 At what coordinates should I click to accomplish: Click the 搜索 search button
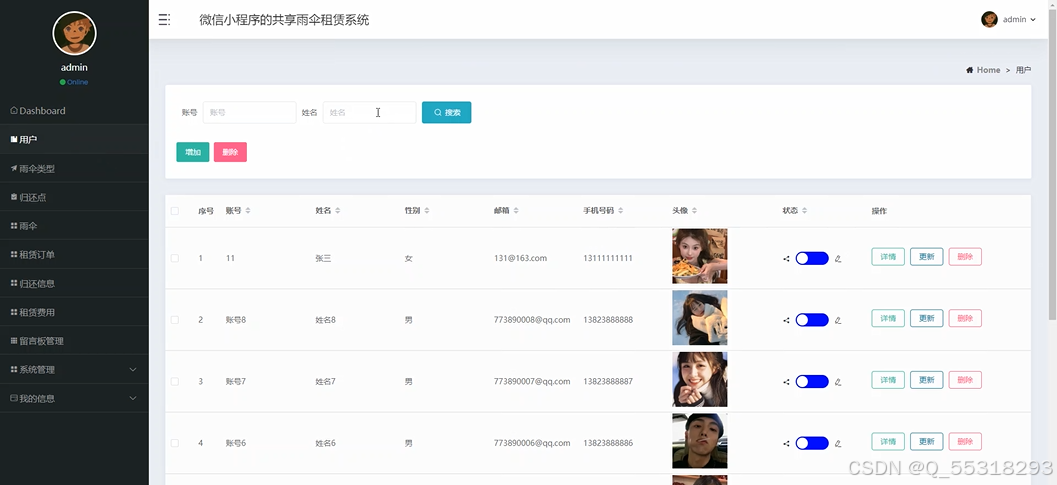pyautogui.click(x=446, y=113)
